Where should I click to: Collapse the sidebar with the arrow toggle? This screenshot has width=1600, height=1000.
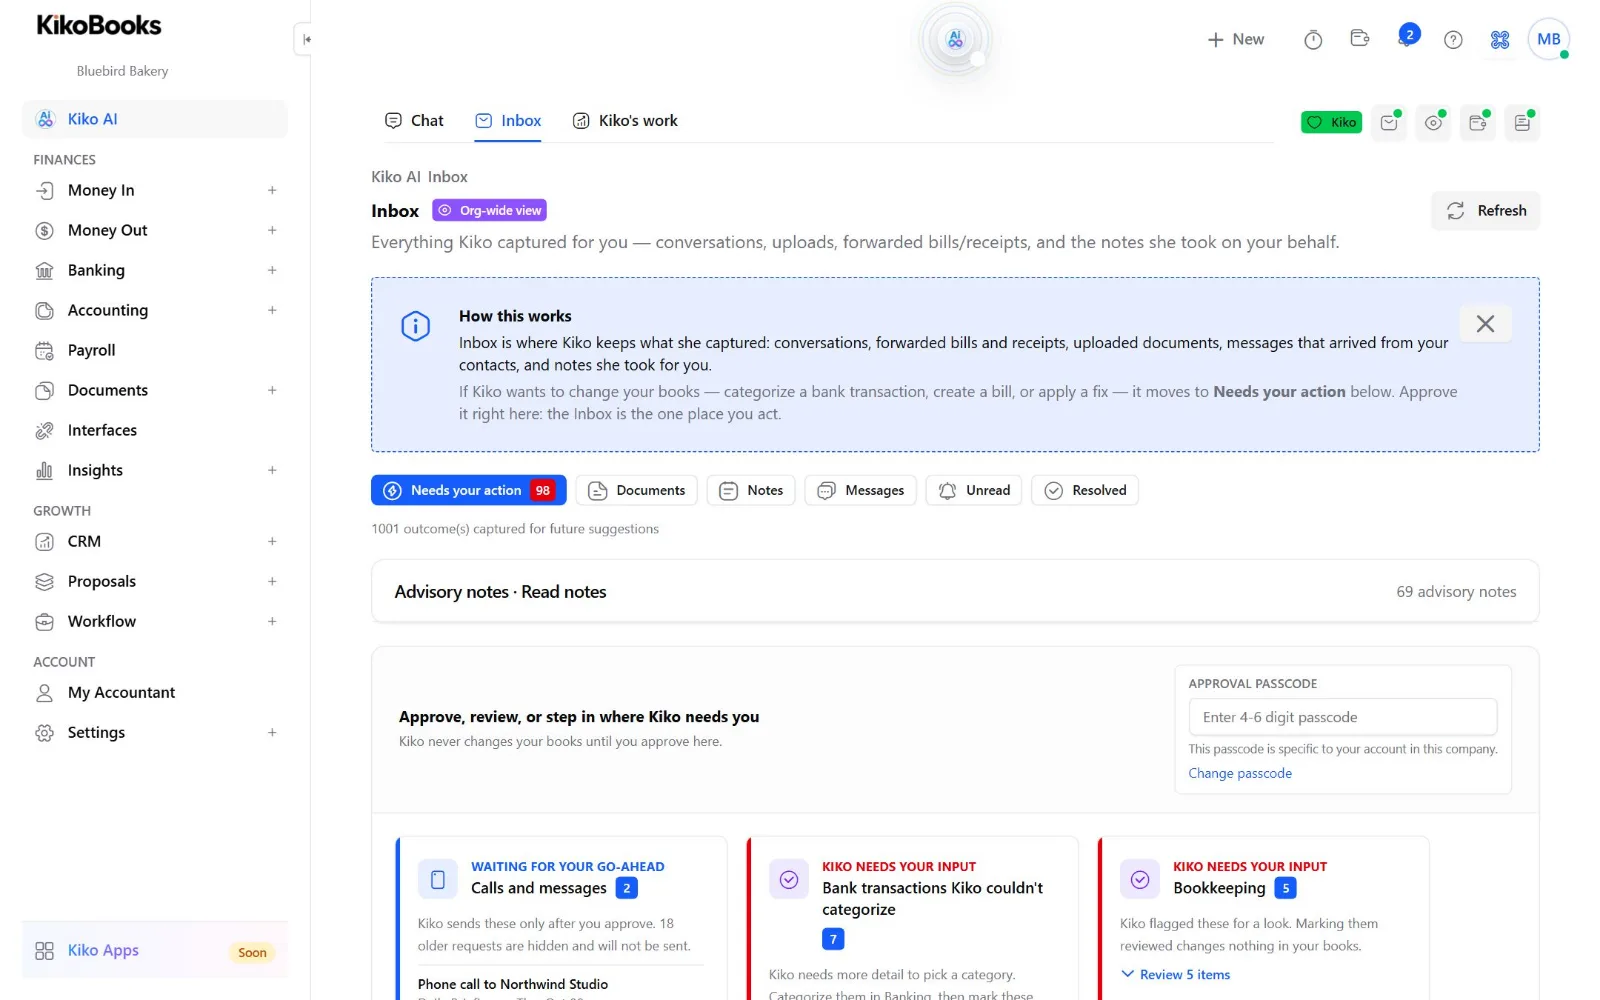click(x=306, y=39)
